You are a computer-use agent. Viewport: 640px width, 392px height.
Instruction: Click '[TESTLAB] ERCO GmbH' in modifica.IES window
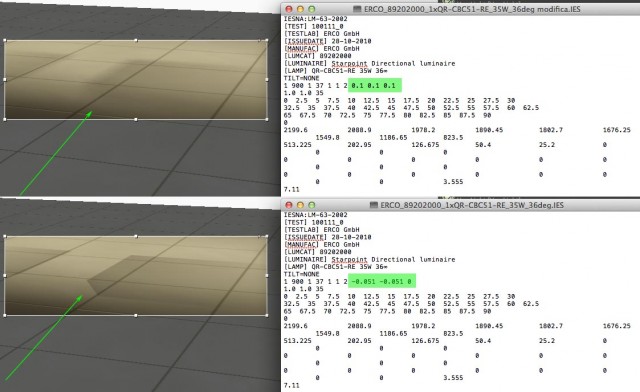(x=322, y=33)
